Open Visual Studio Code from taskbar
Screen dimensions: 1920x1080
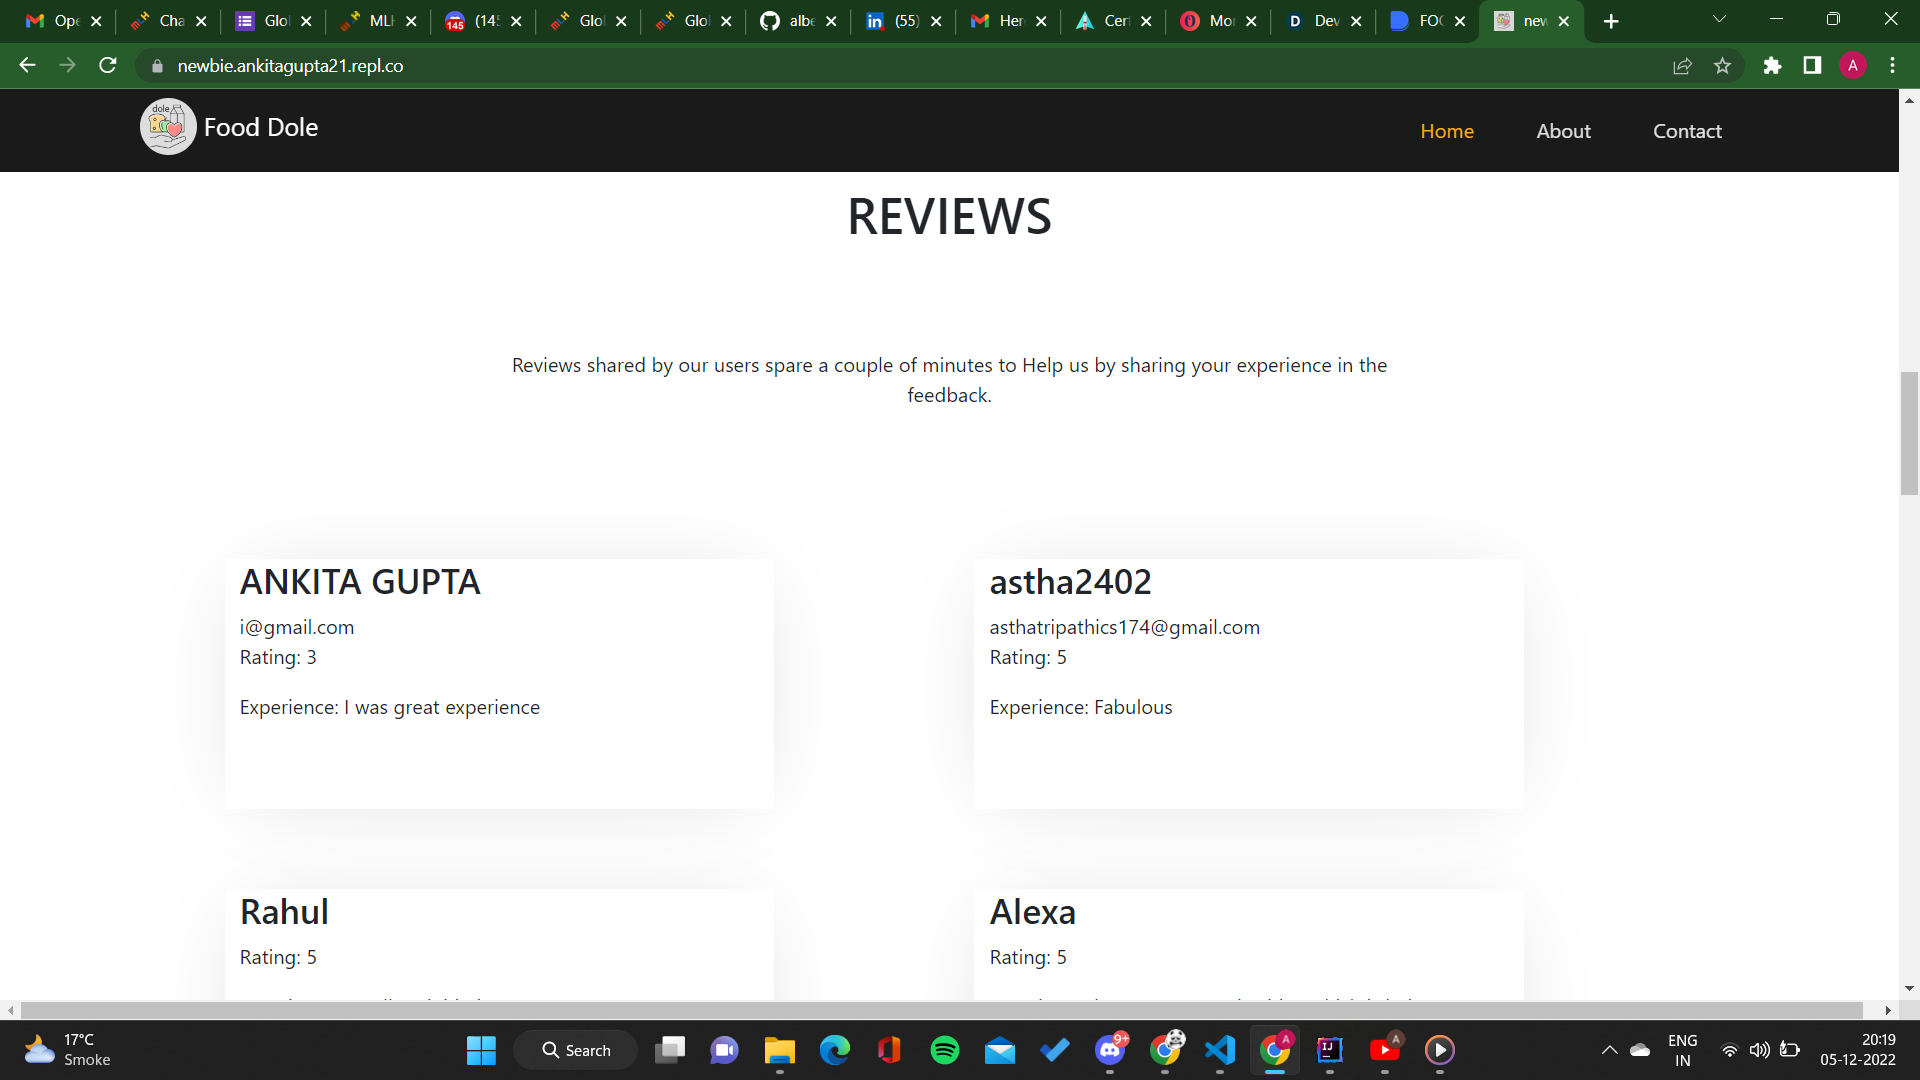tap(1220, 1050)
